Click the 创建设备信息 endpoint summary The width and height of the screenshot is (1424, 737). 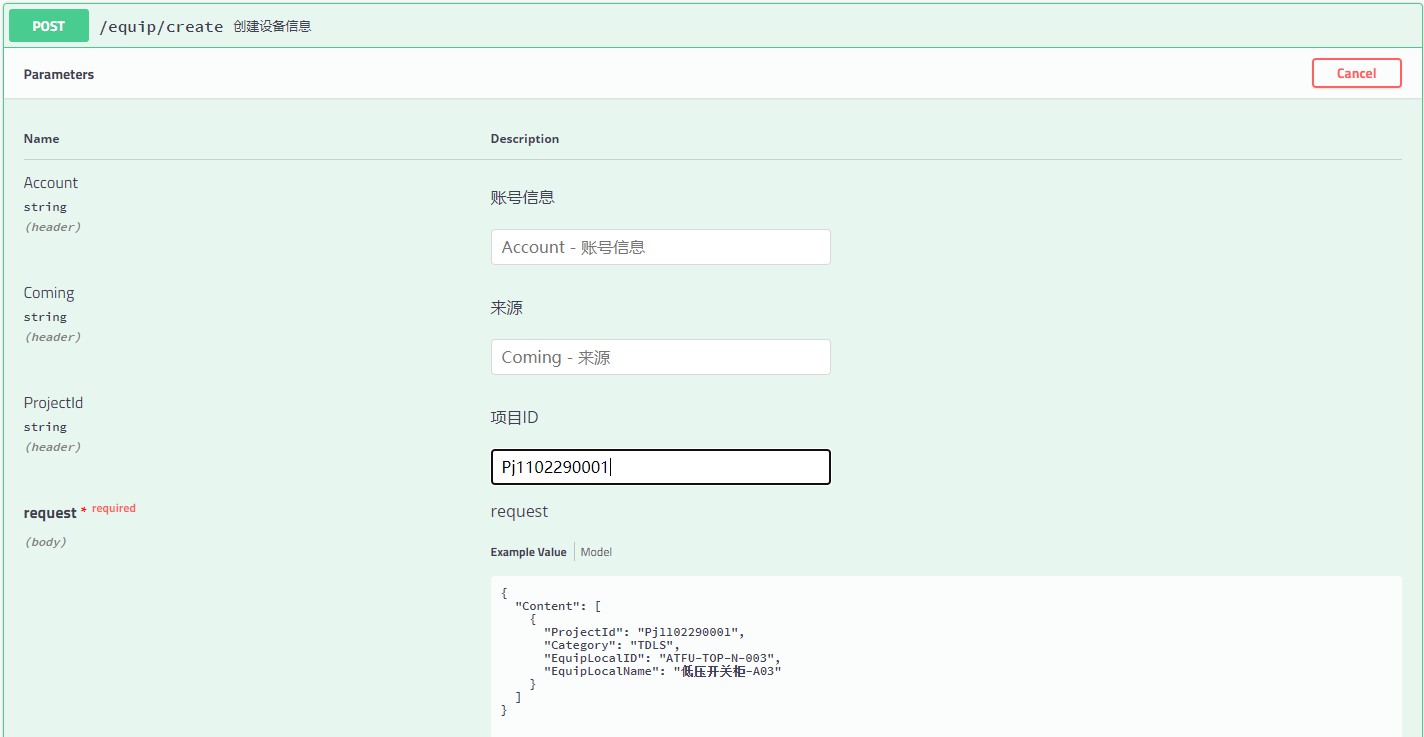[x=272, y=27]
